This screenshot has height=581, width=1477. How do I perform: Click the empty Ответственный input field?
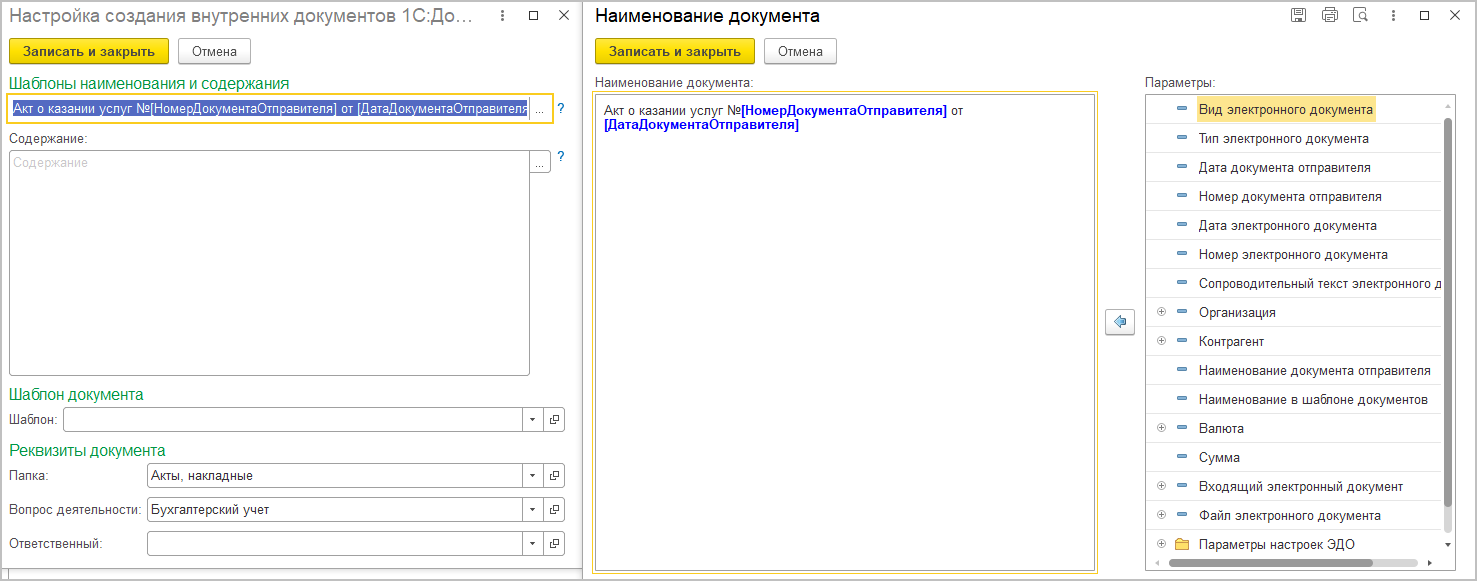coord(334,544)
